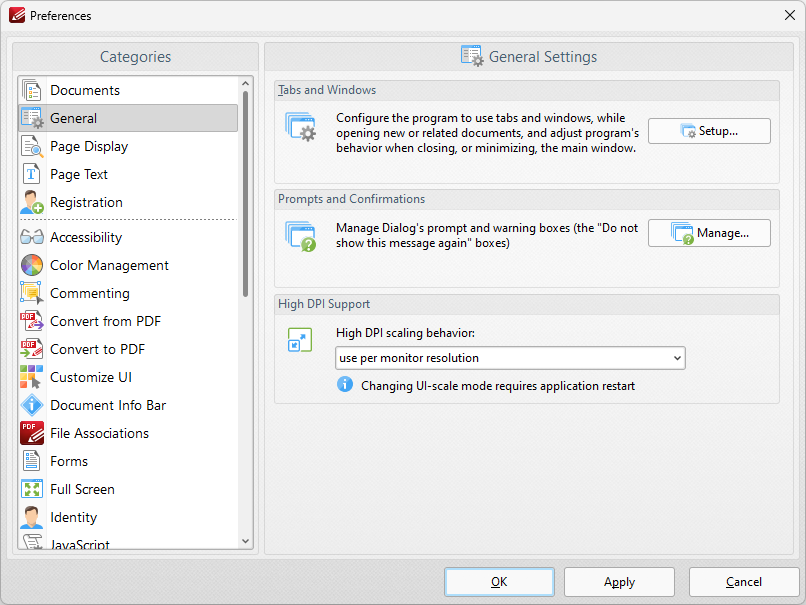Click the Convert from PDF icon
806x605 pixels.
click(32, 321)
